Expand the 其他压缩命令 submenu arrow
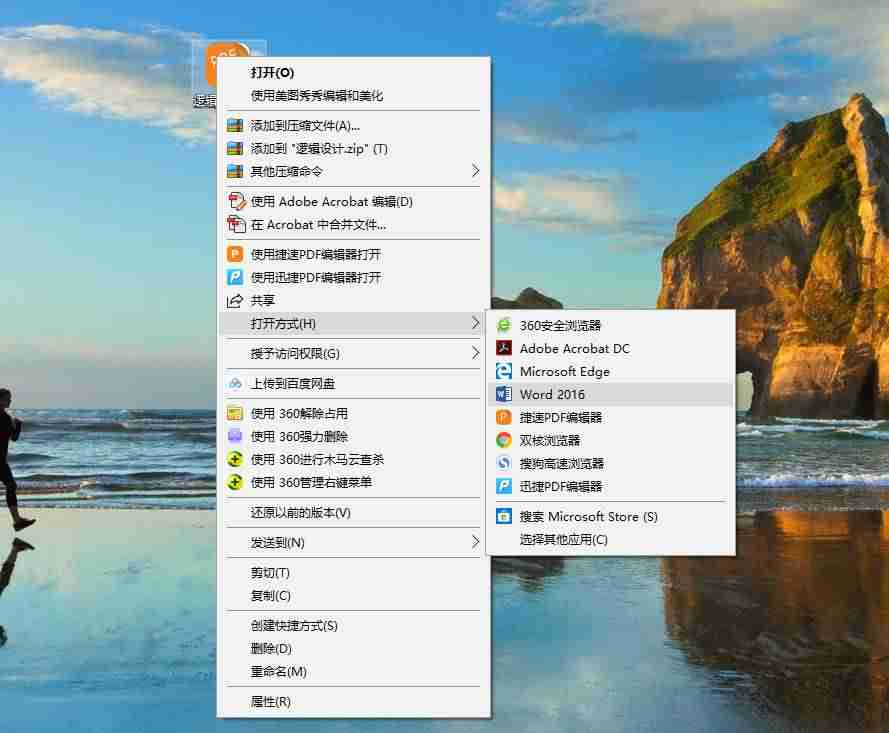Screen dimensions: 889x733 475,171
